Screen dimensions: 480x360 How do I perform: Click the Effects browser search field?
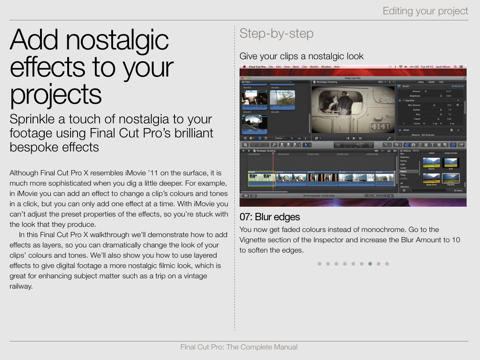[429, 190]
